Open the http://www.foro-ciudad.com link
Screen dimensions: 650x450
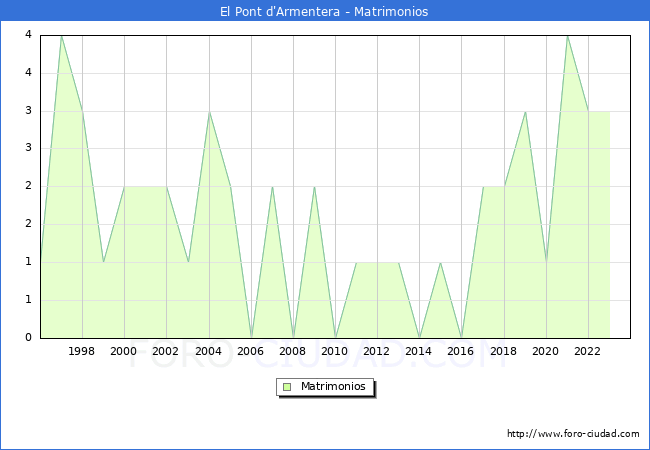(x=573, y=434)
